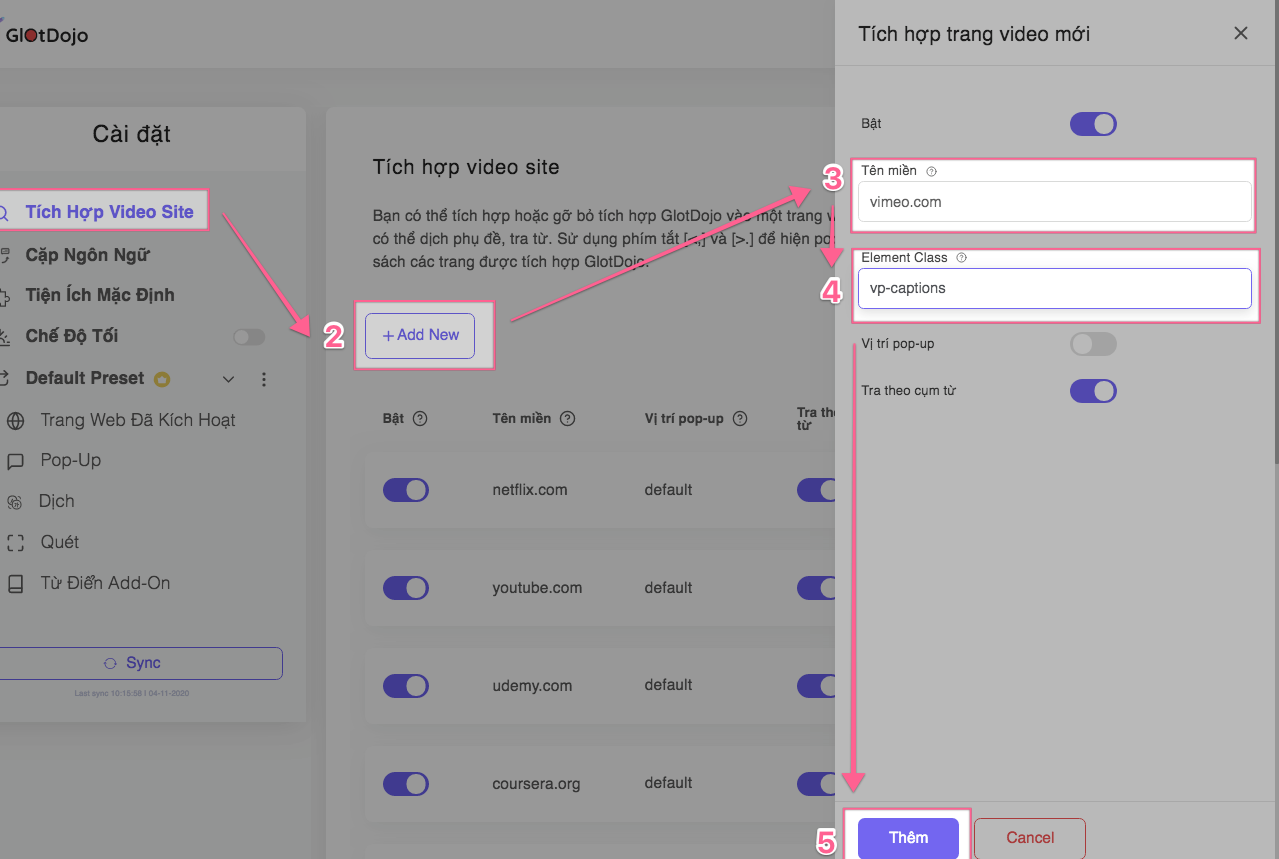Screen dimensions: 1279x859
Task: Click the globe icon for activated websites
Action: pos(15,421)
